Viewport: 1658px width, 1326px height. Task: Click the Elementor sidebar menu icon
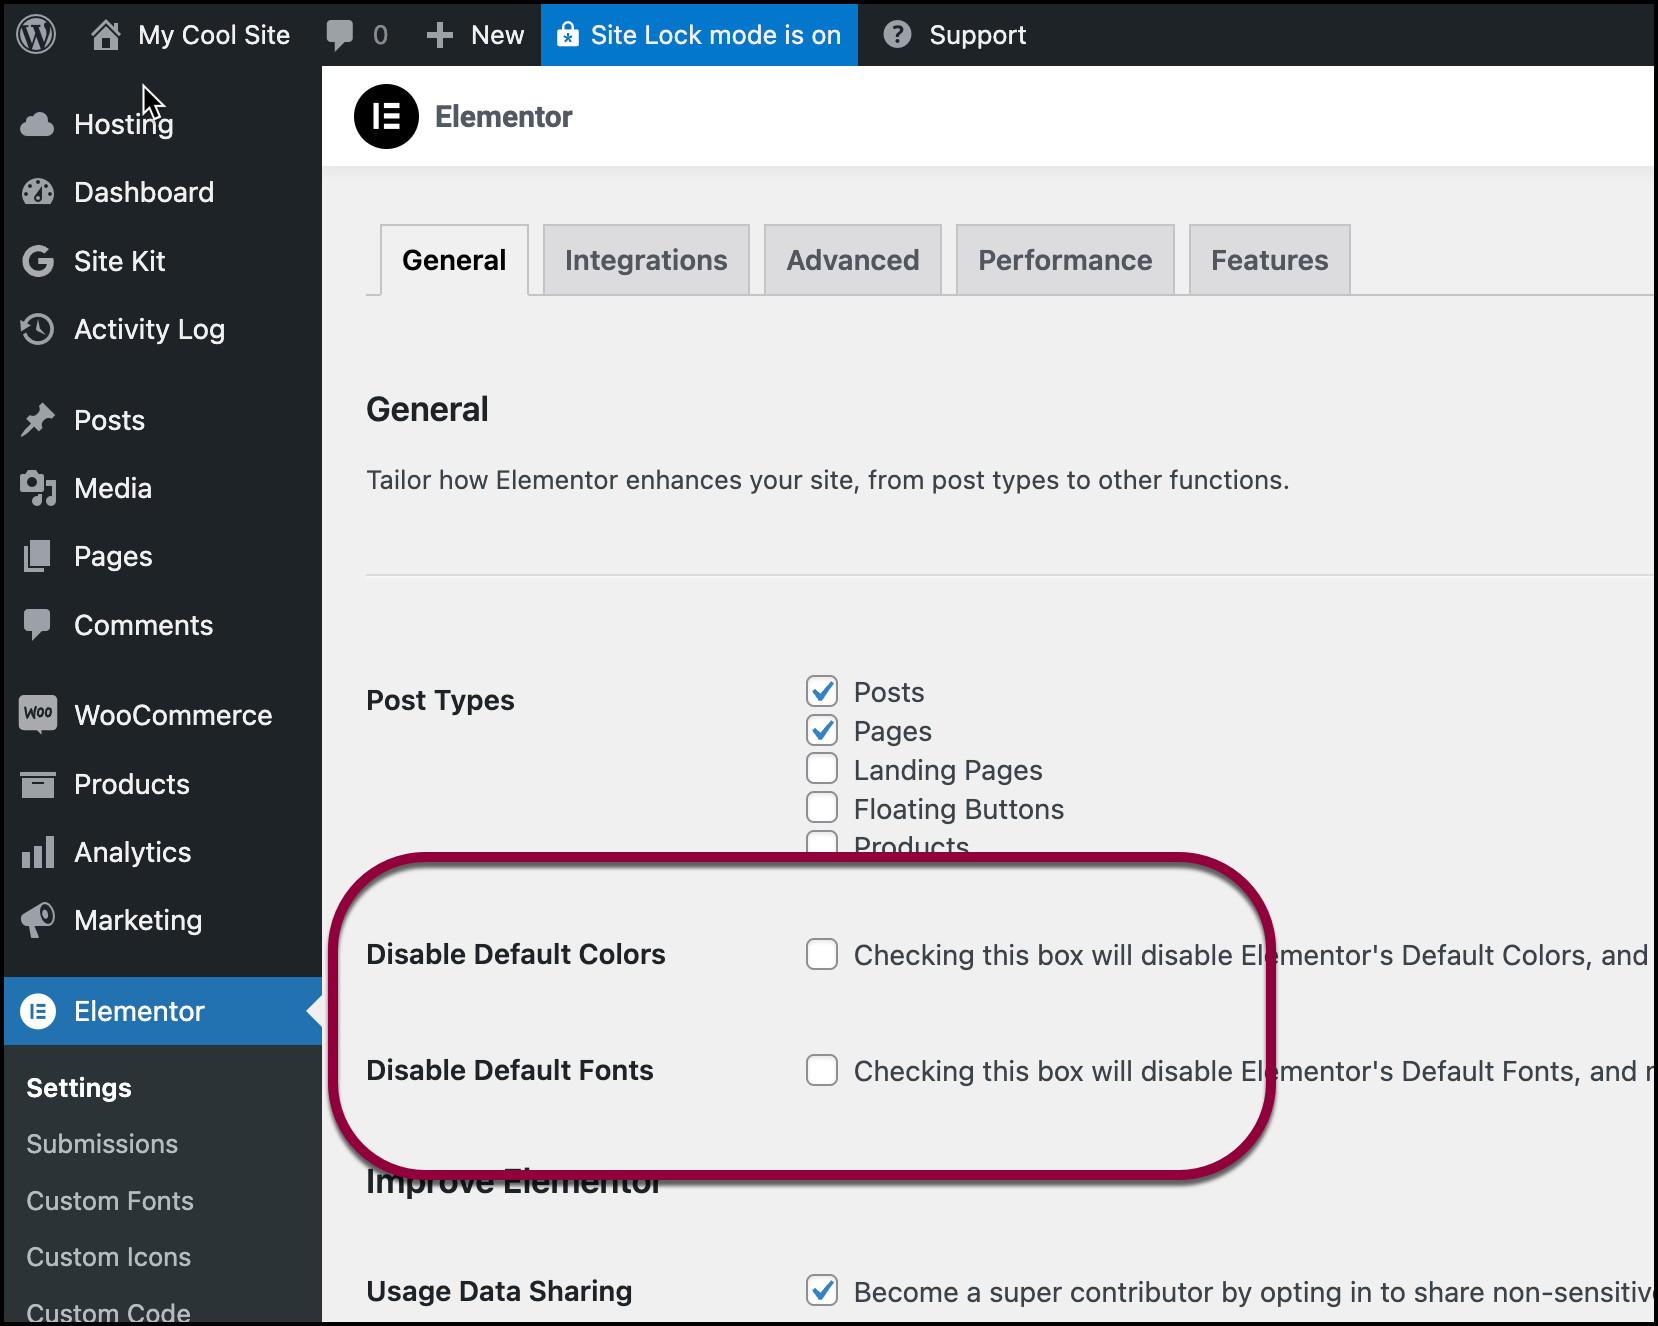38,1011
